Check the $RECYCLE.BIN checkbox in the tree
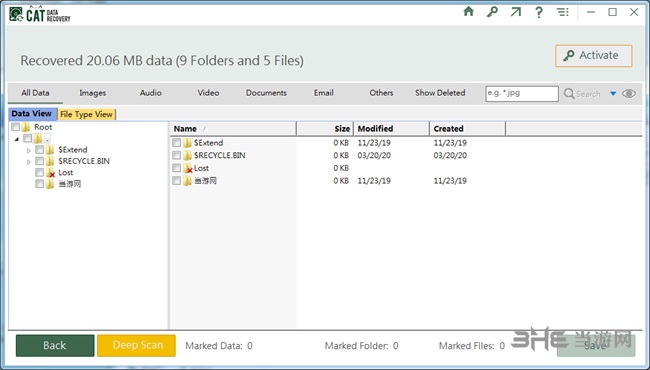The image size is (650, 370). [39, 161]
